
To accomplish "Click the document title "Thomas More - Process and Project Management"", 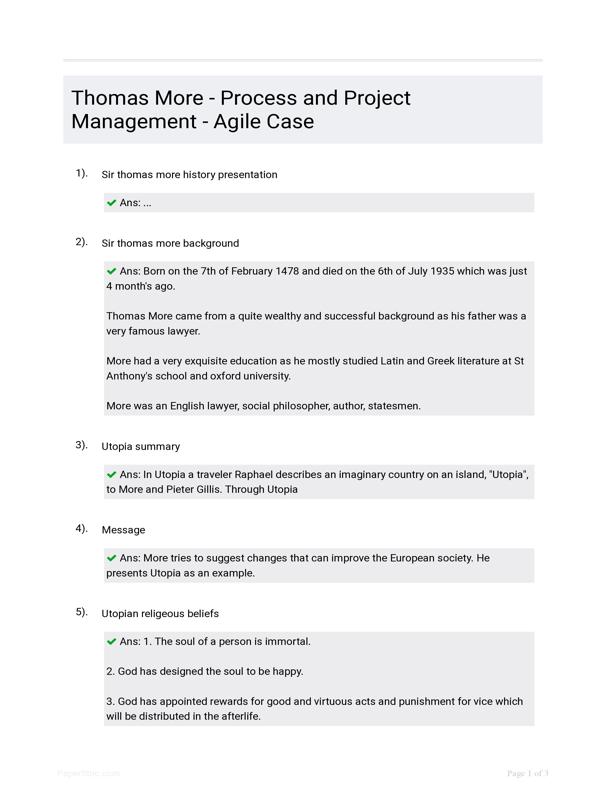I will click(x=241, y=110).
